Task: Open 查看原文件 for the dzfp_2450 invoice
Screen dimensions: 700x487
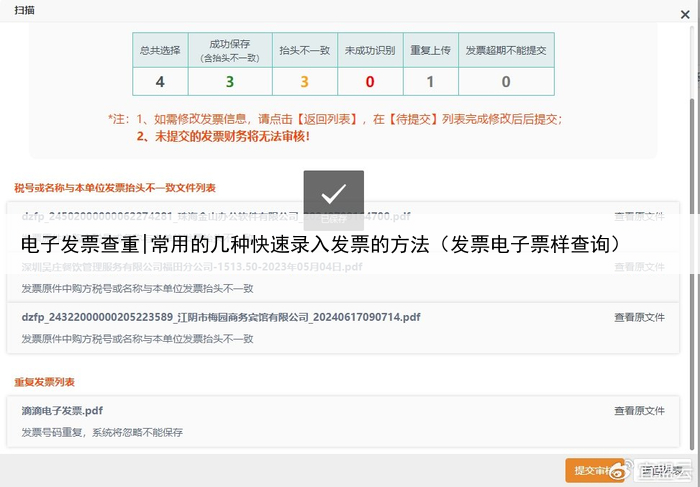Action: (639, 215)
